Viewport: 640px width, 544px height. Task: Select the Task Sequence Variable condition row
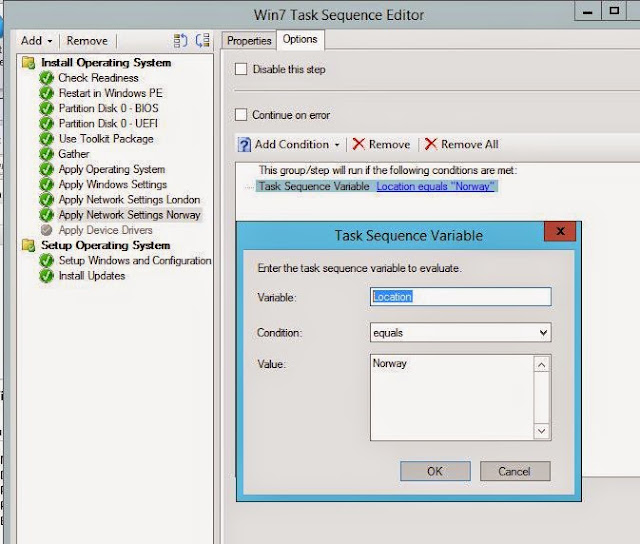click(x=377, y=187)
